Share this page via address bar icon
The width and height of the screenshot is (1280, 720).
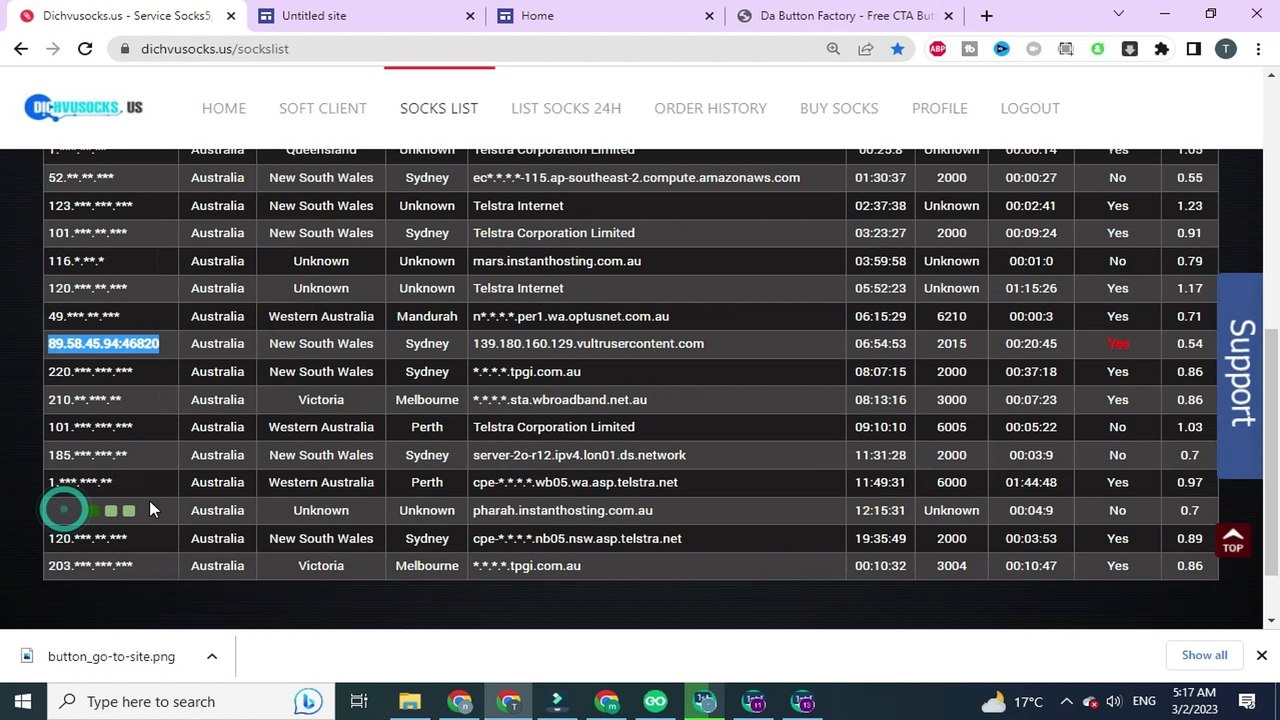point(865,49)
